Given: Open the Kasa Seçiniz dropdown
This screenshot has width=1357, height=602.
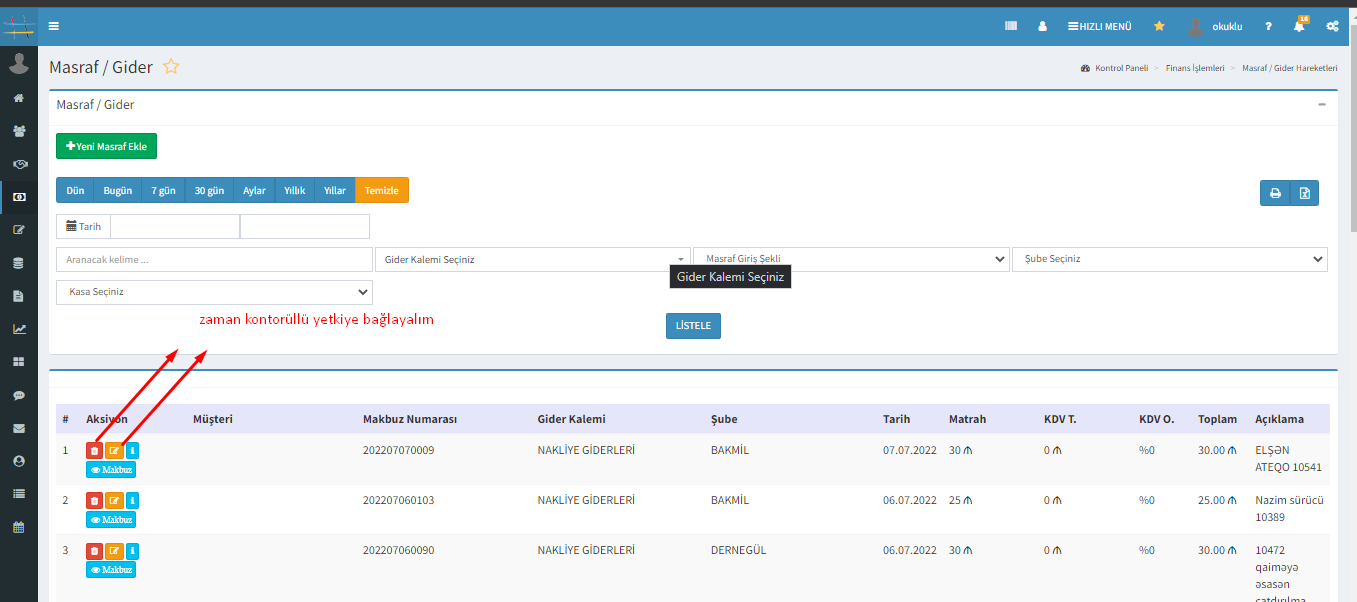Looking at the screenshot, I should 214,292.
